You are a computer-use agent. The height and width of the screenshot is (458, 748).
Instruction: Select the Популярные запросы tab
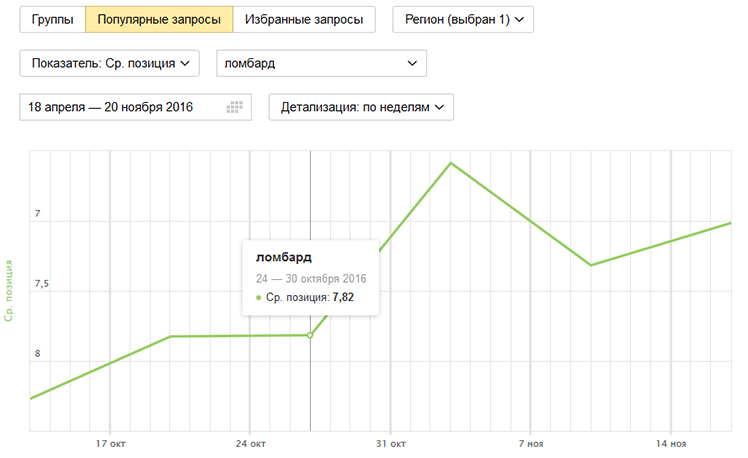point(159,20)
